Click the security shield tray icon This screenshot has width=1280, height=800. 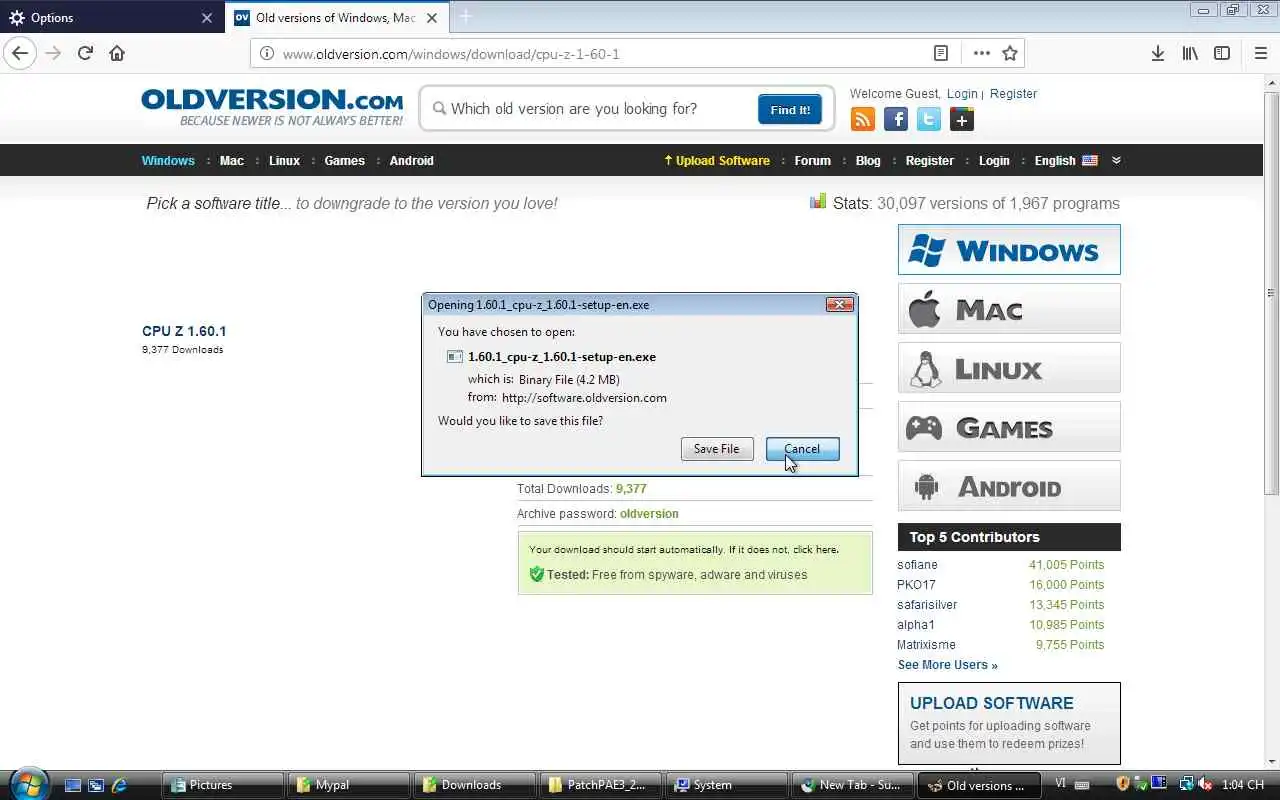(1123, 784)
